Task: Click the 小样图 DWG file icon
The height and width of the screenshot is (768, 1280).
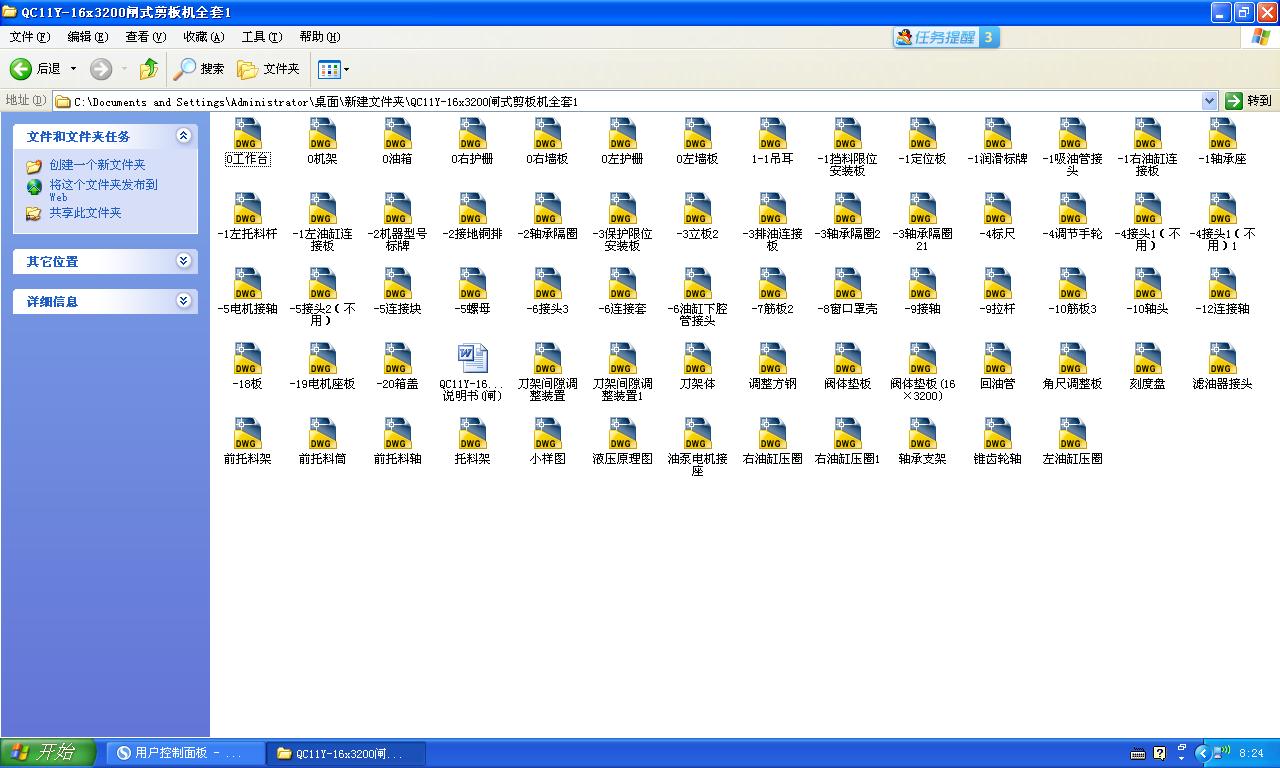Action: 547,434
